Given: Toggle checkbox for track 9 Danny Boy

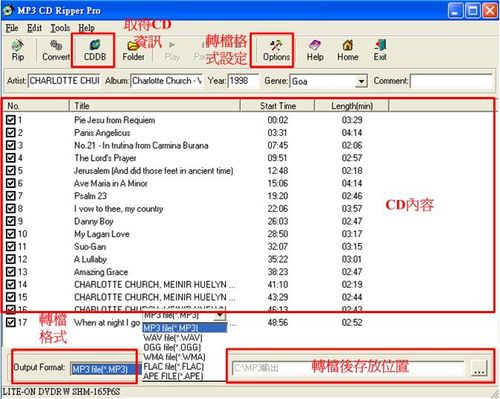Looking at the screenshot, I should tap(11, 221).
